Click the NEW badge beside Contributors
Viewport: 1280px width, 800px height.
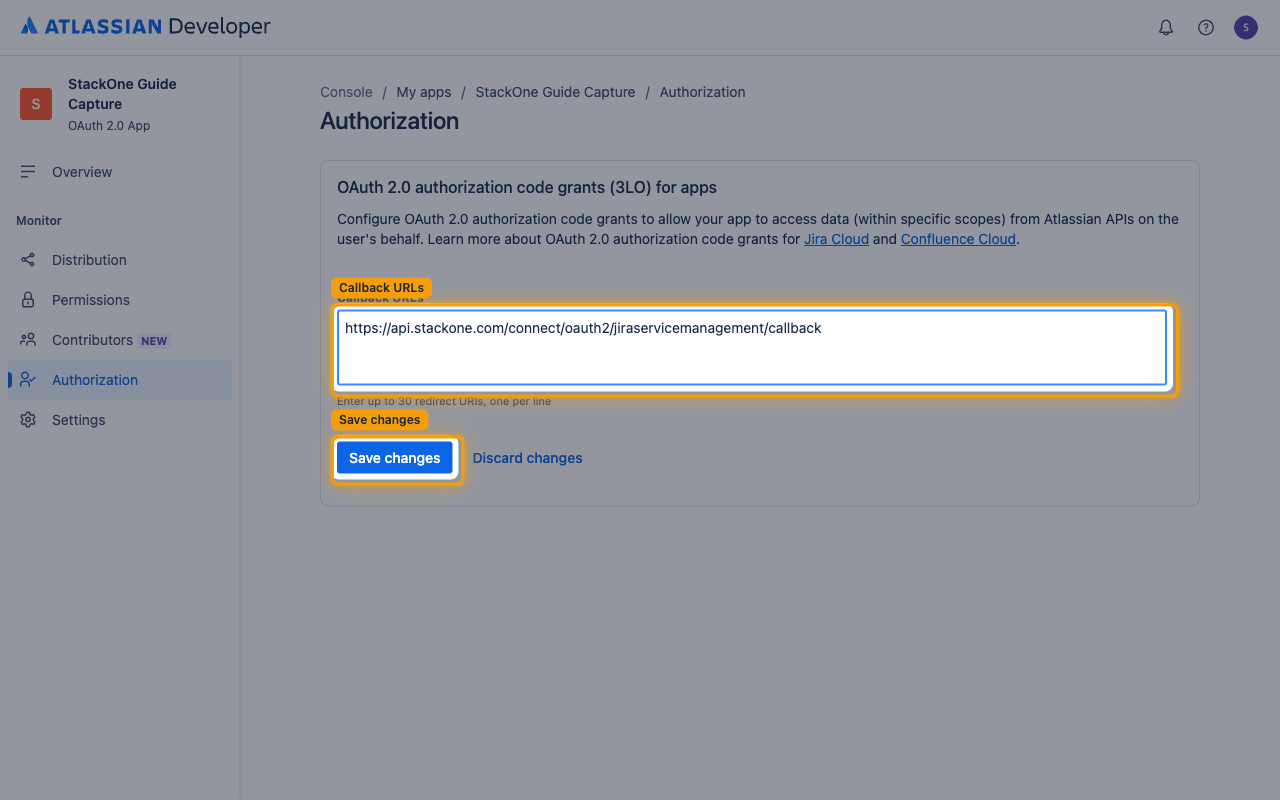point(154,341)
